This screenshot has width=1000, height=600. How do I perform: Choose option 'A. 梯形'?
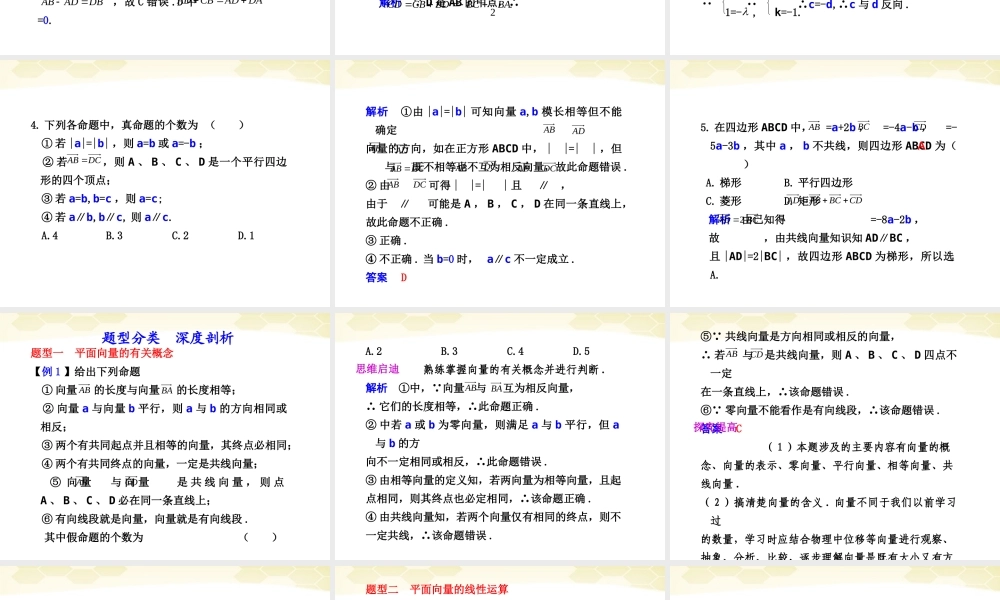(x=723, y=182)
